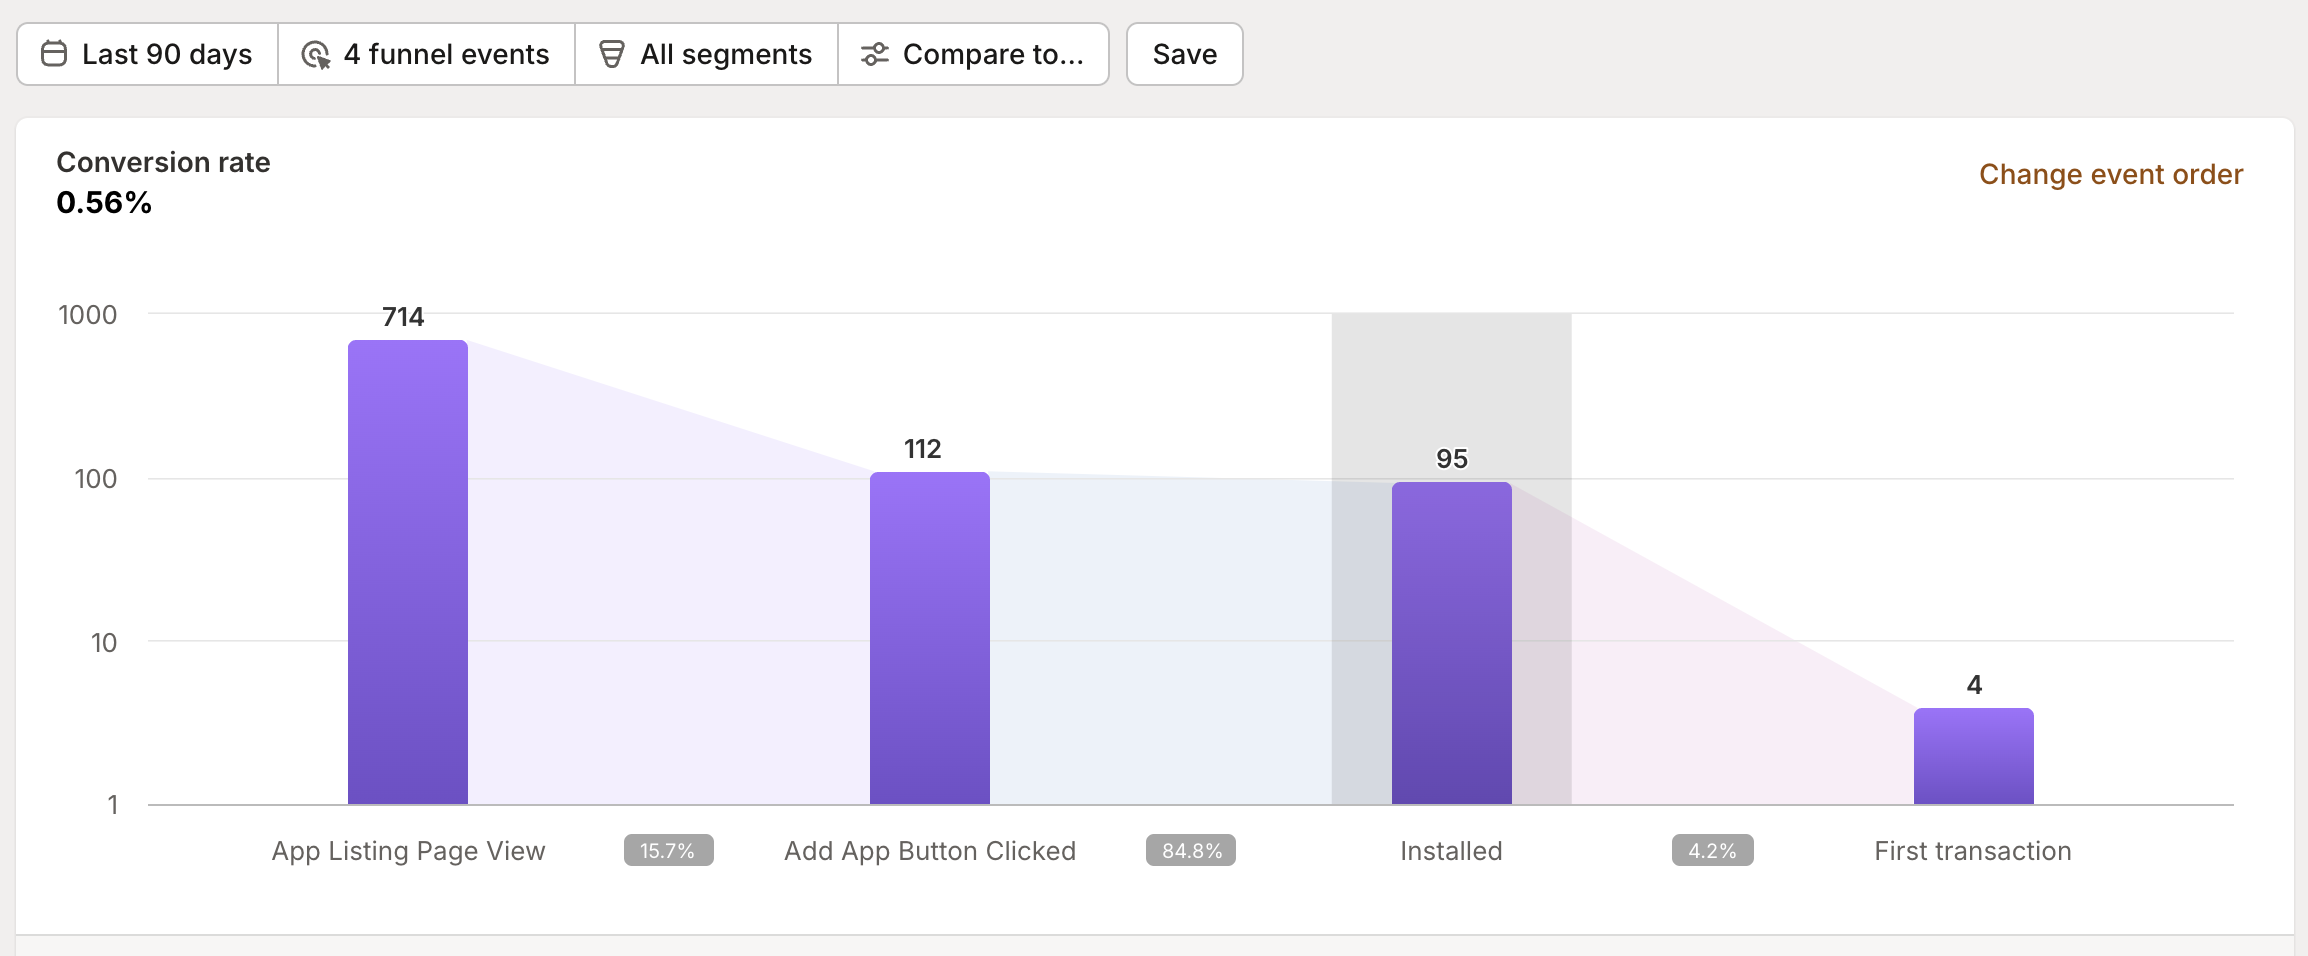Screen dimensions: 2308x956
Task: Open the Compare to... options
Action: 973,54
